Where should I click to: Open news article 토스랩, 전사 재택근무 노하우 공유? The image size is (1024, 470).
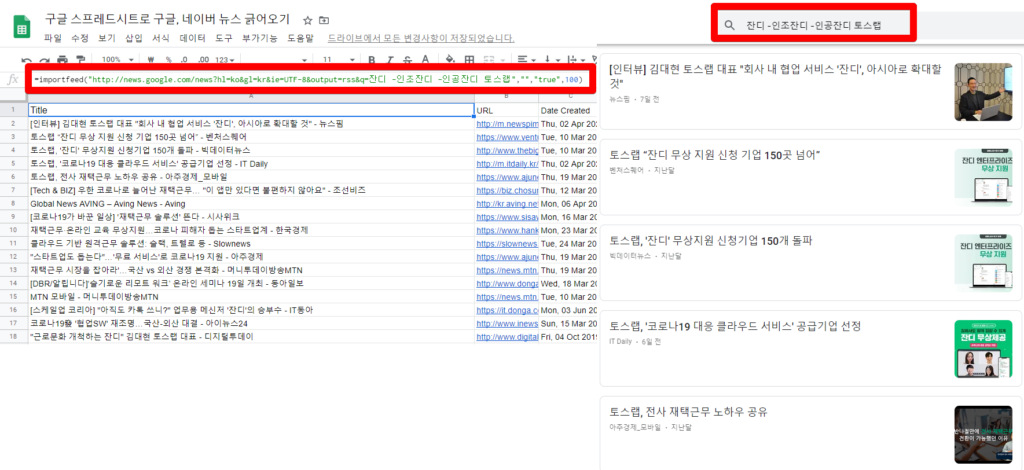point(688,412)
